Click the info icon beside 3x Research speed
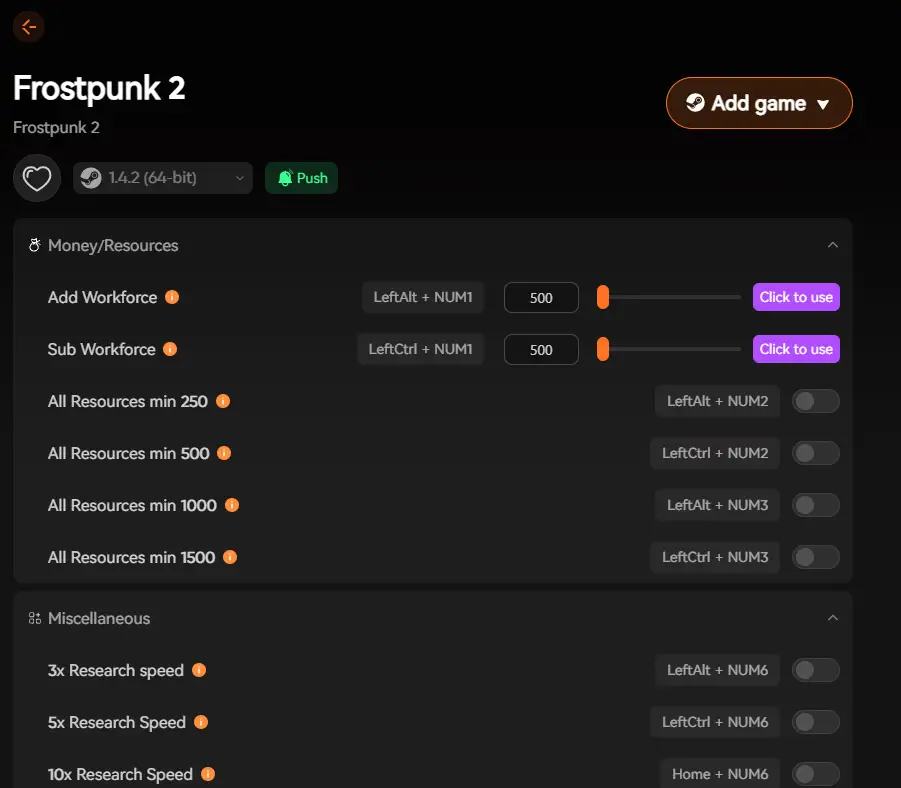Screen dimensions: 901x788 pos(199,670)
